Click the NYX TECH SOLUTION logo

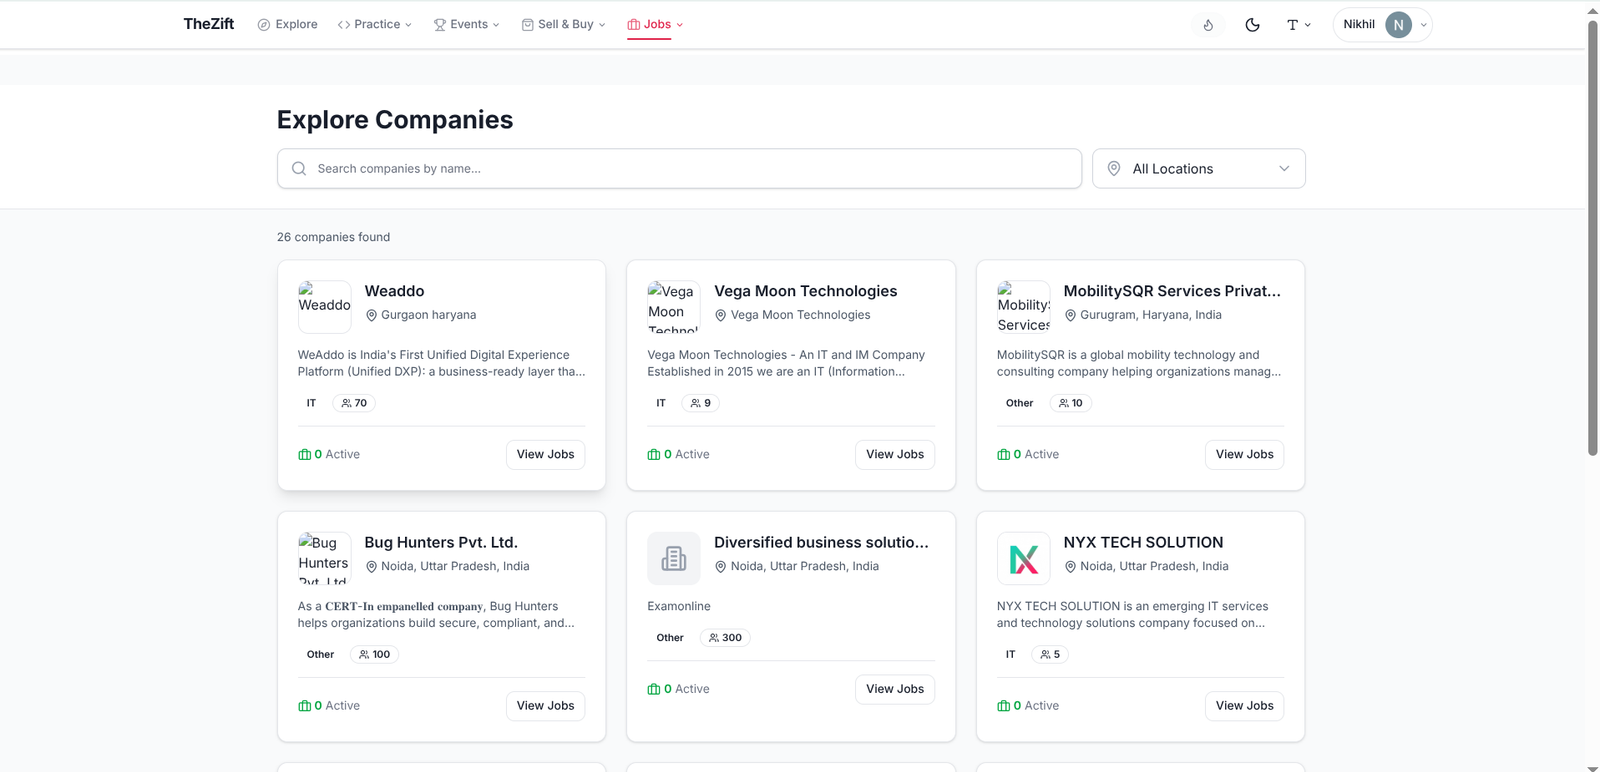(1023, 558)
